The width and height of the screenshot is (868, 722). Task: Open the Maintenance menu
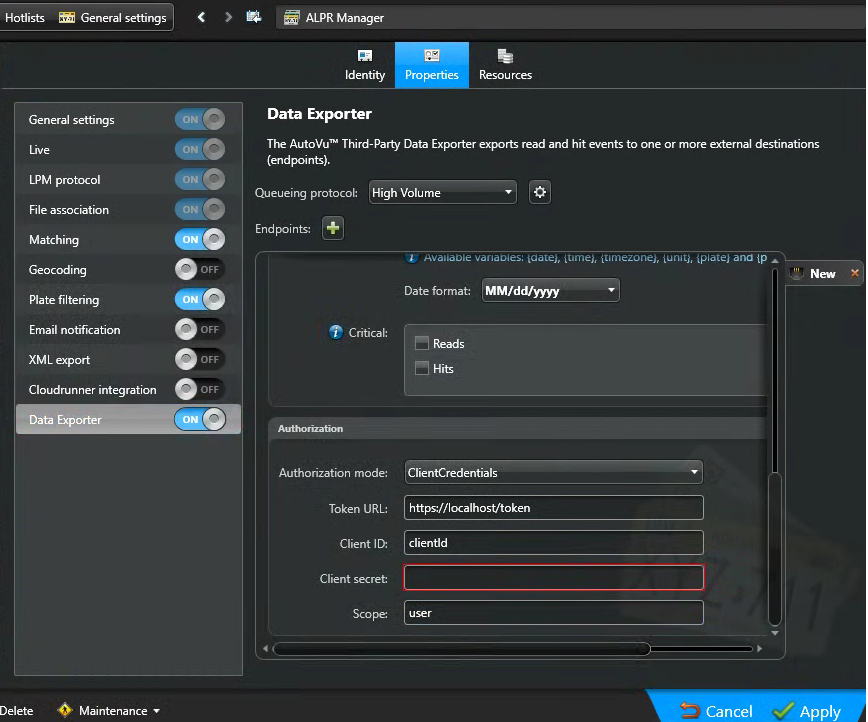click(x=110, y=711)
